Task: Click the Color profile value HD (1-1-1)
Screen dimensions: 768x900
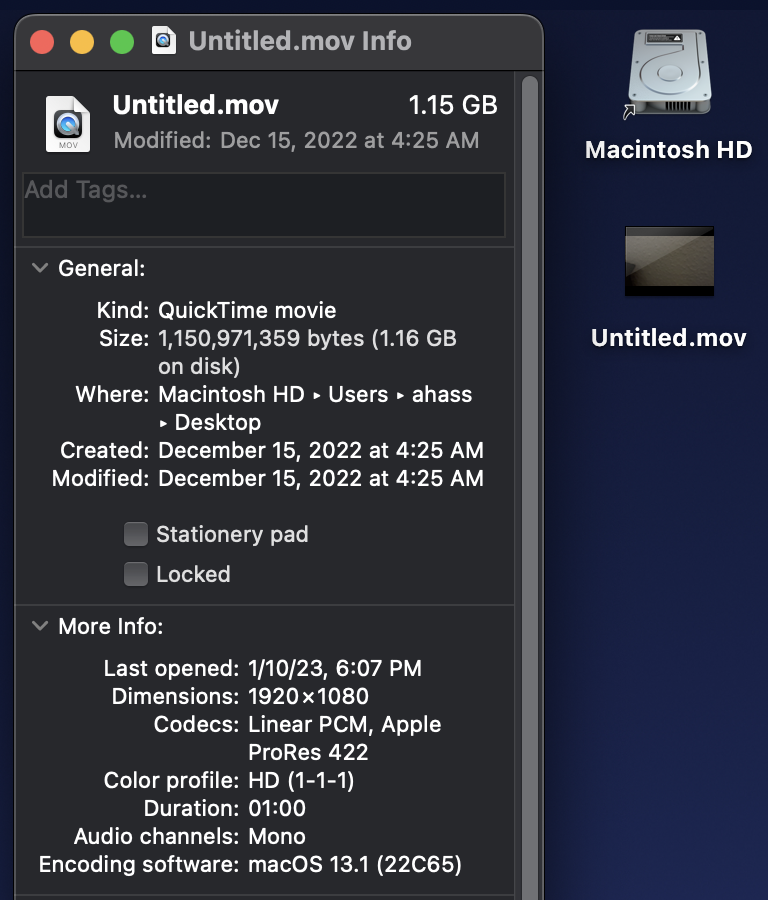Action: (301, 781)
